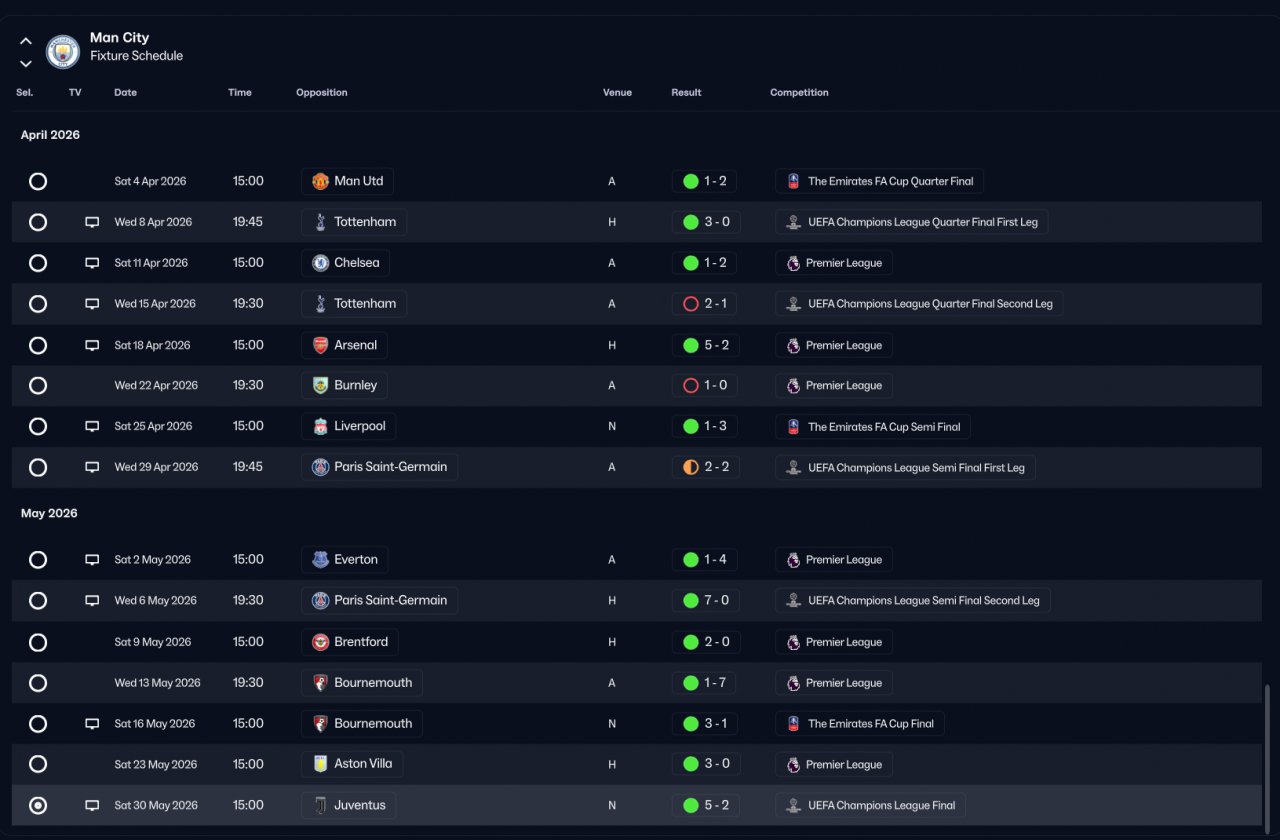Open The Emirates FA Cup Final competition

[860, 724]
